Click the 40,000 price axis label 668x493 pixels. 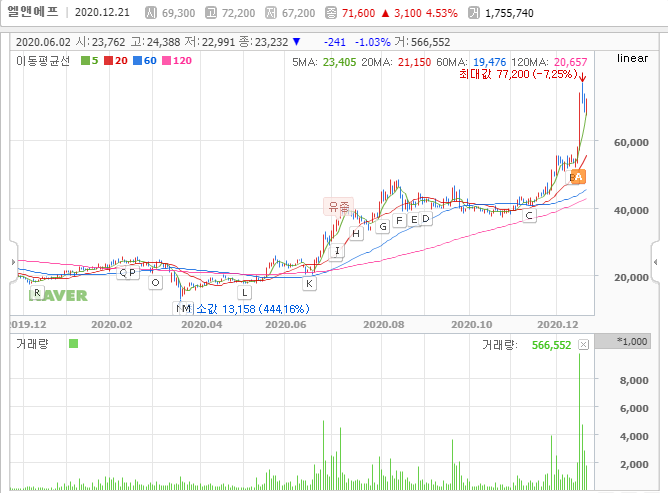(x=631, y=210)
